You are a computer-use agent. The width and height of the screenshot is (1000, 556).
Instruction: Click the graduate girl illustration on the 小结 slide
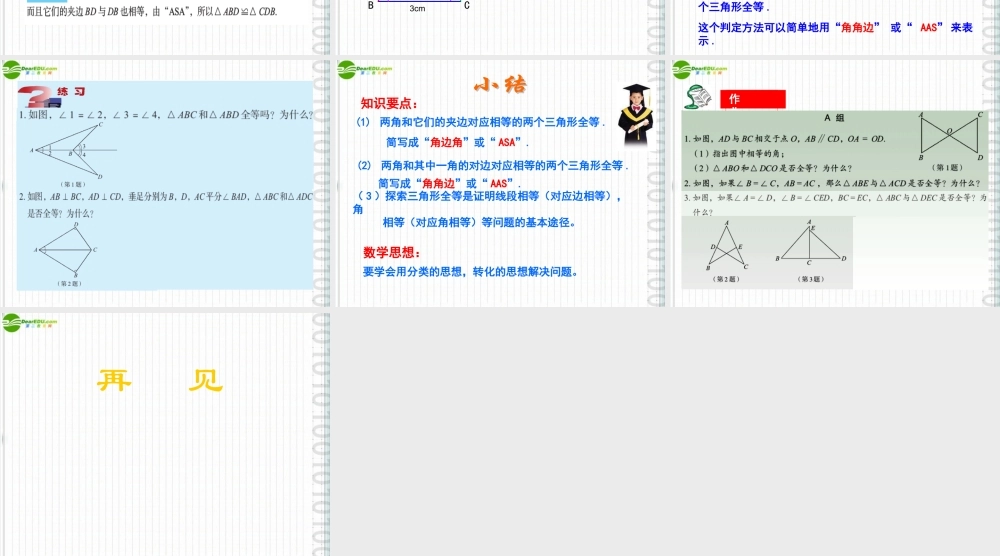click(636, 115)
